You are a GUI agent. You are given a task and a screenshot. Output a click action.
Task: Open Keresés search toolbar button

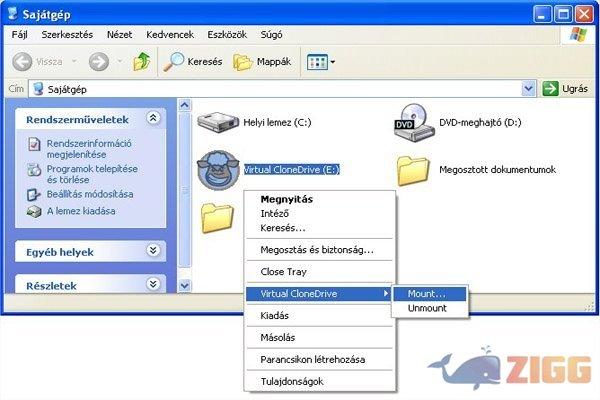click(x=193, y=62)
